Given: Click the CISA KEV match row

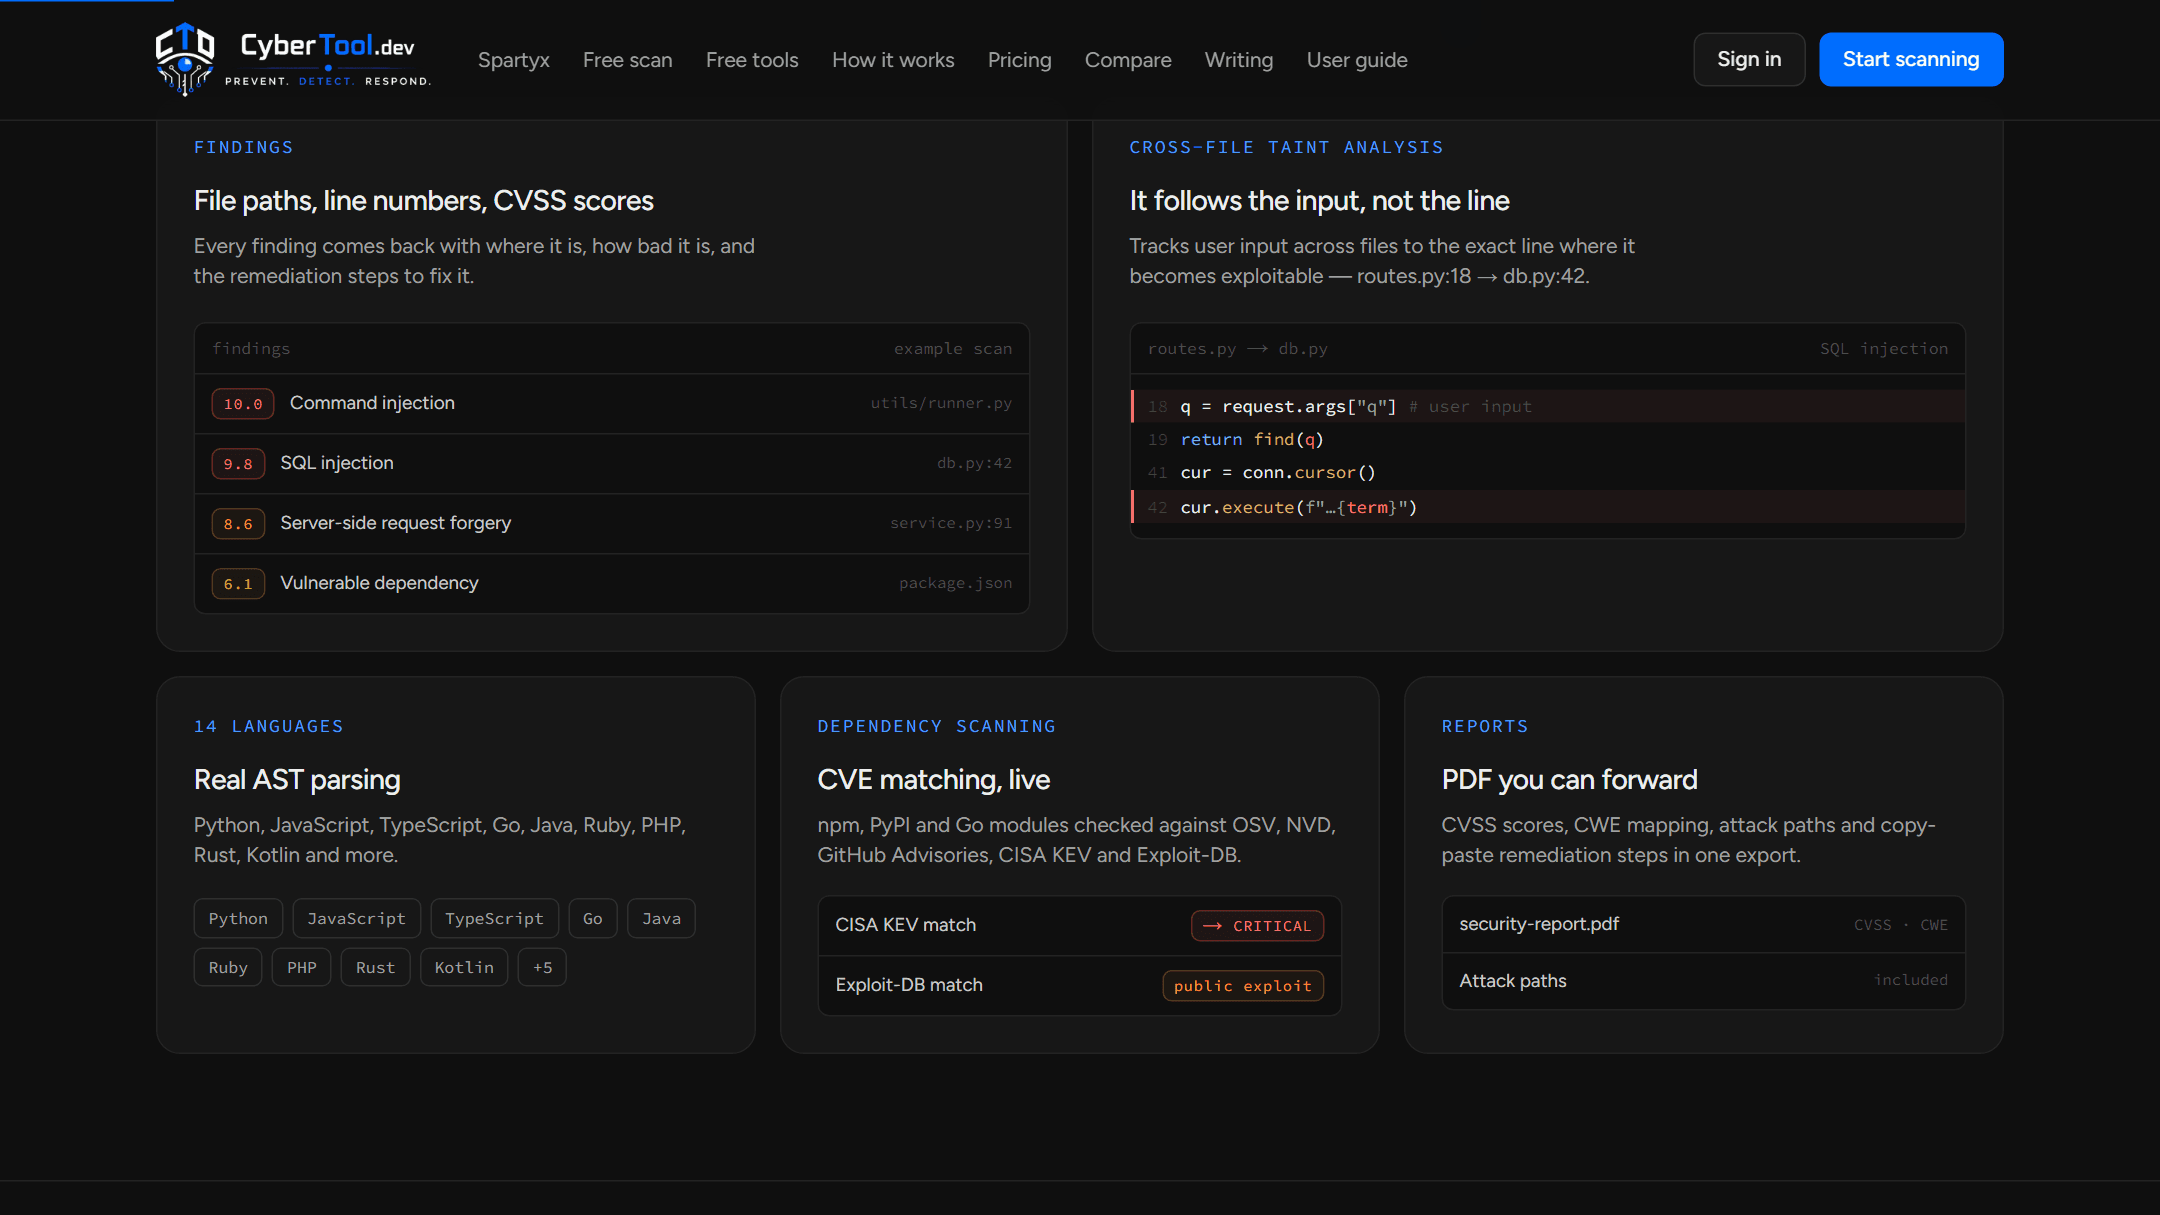Looking at the screenshot, I should [1080, 926].
